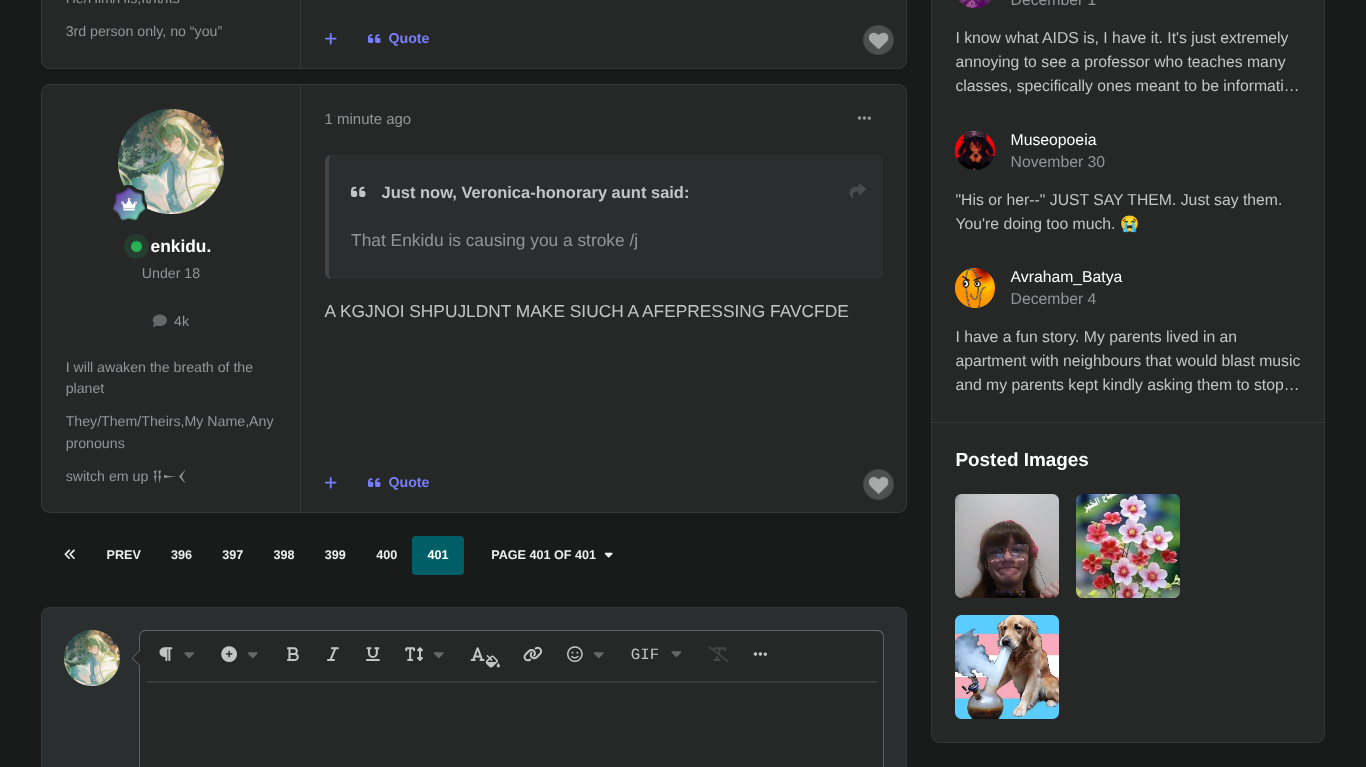Go to page 400
The width and height of the screenshot is (1366, 767).
click(x=386, y=555)
